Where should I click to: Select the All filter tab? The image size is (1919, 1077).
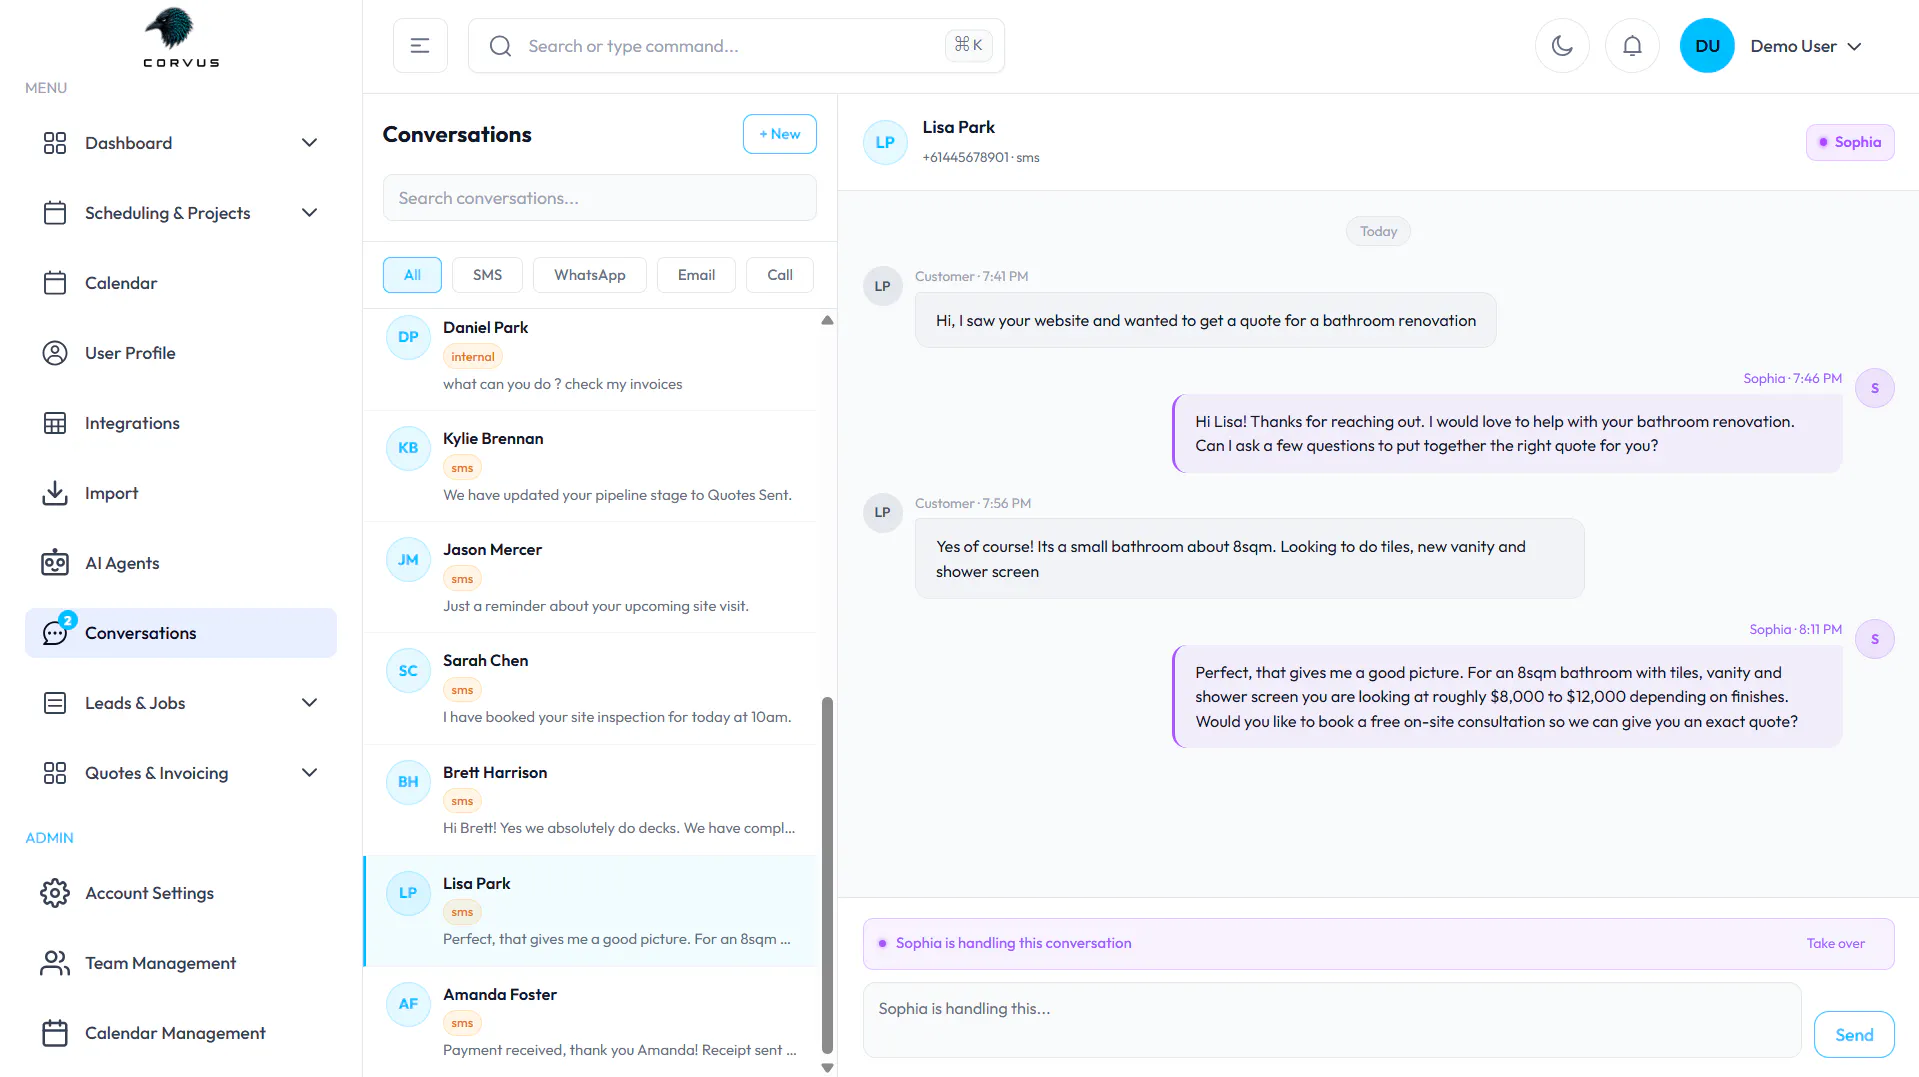(x=412, y=275)
